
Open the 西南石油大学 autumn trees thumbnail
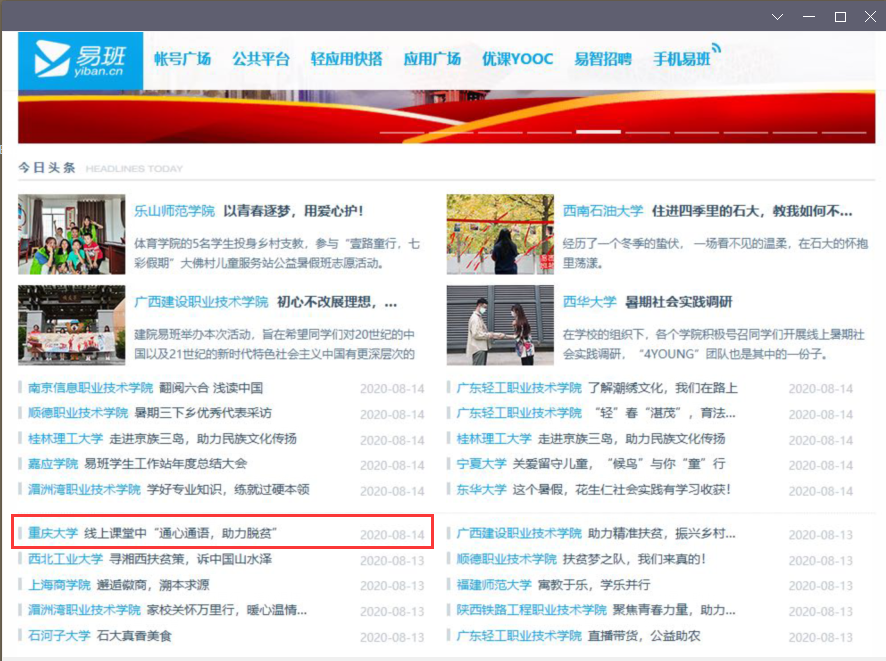click(500, 234)
